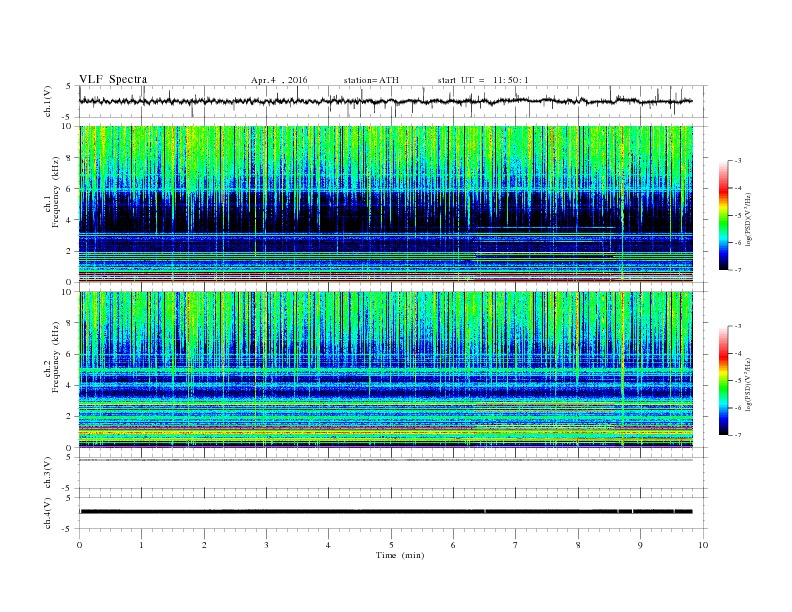Viewport: 792px width, 612px height.
Task: Click time axis tick label "4" at bottom
Action: (328, 545)
